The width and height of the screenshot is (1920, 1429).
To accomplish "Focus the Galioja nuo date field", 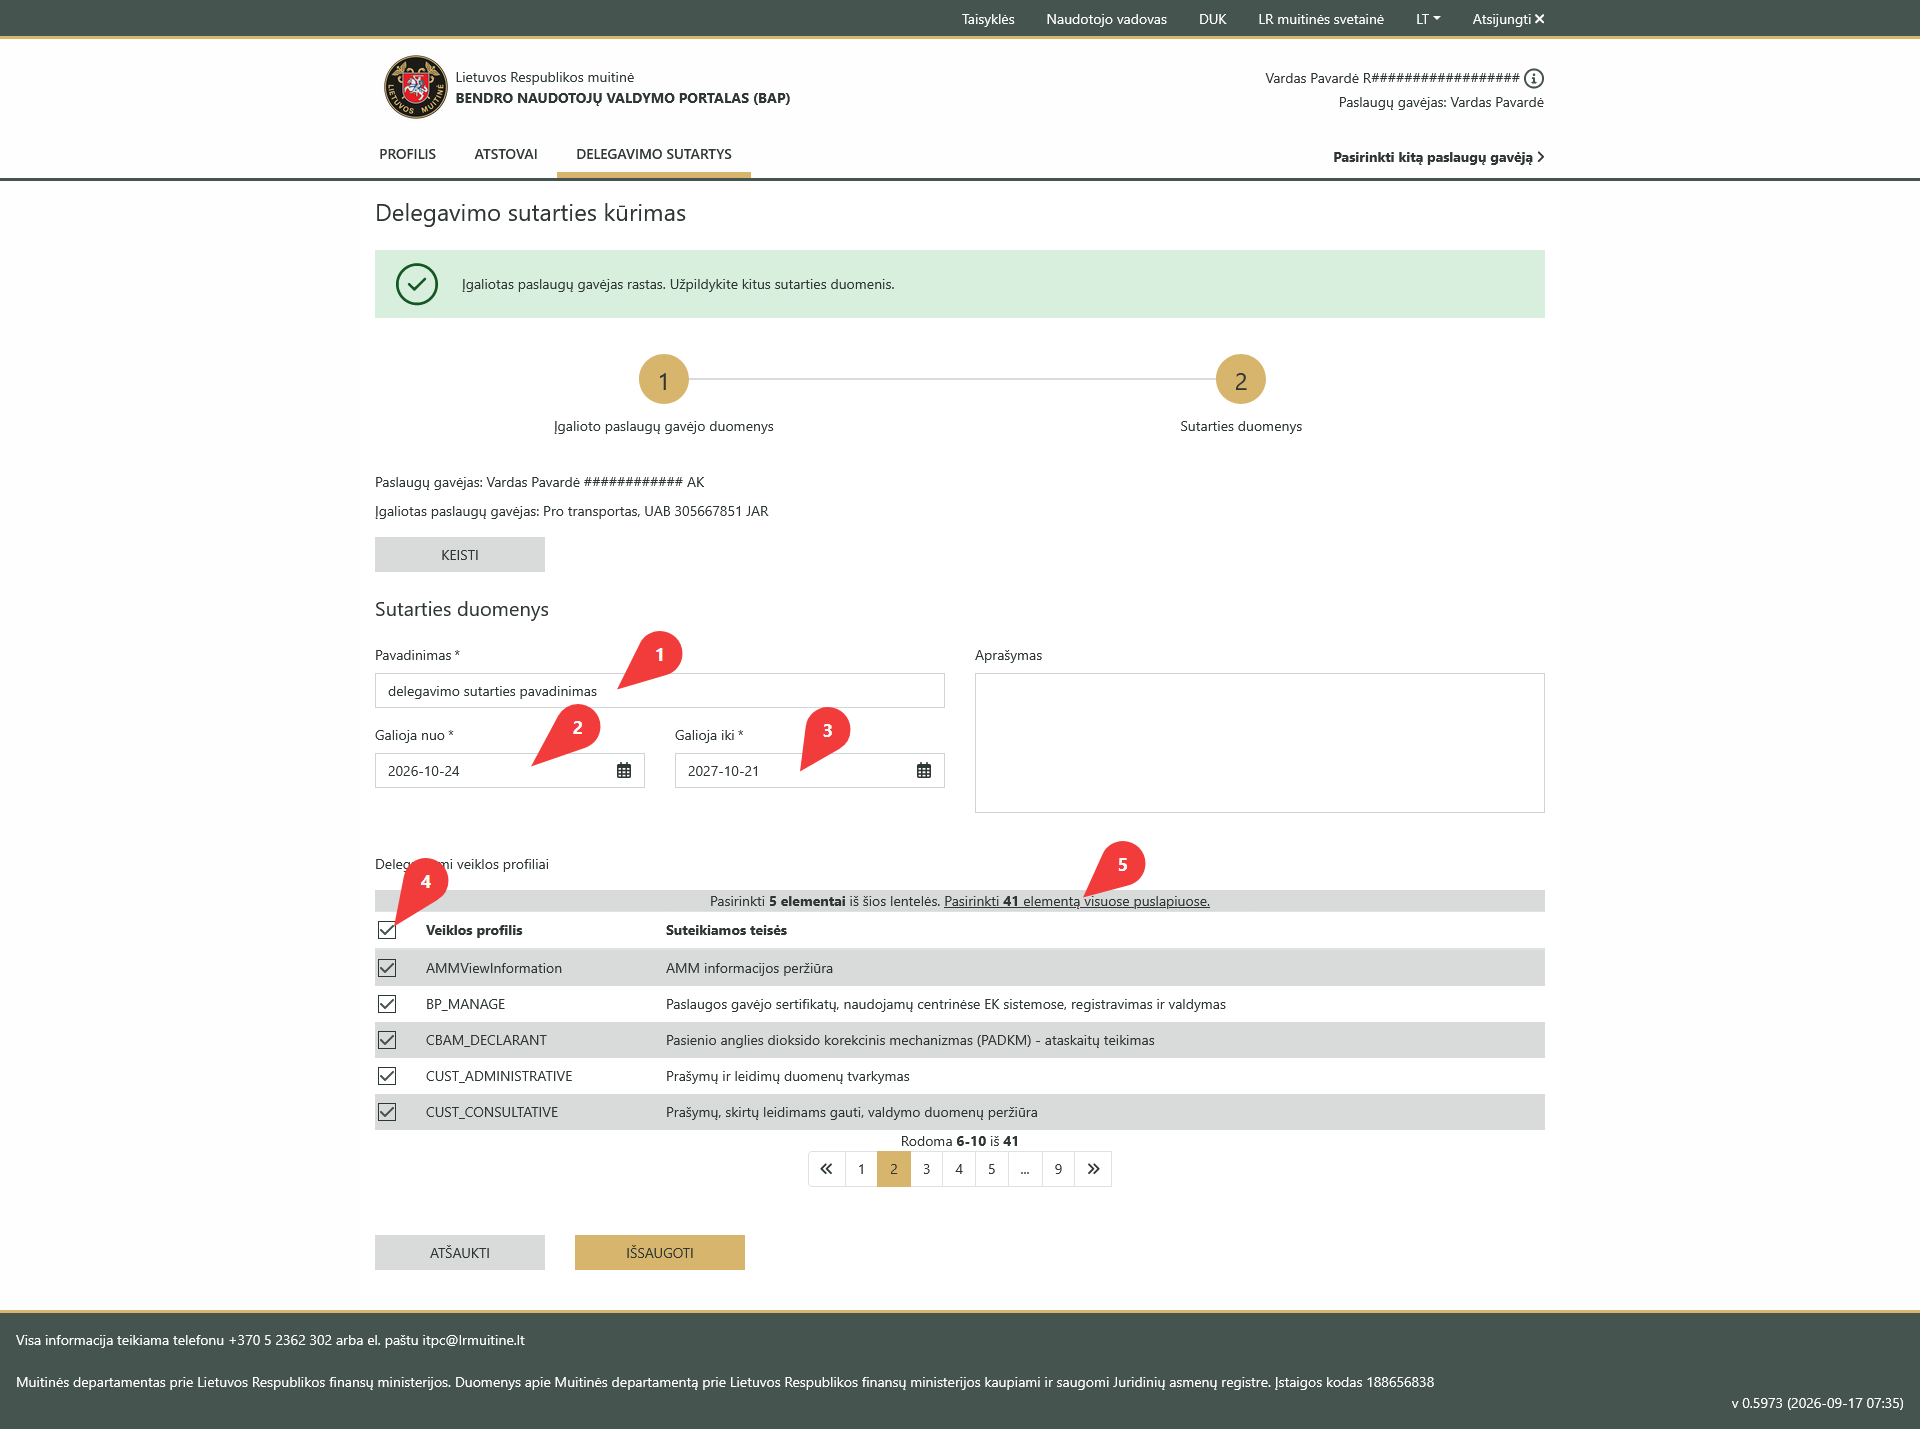I will click(x=510, y=771).
